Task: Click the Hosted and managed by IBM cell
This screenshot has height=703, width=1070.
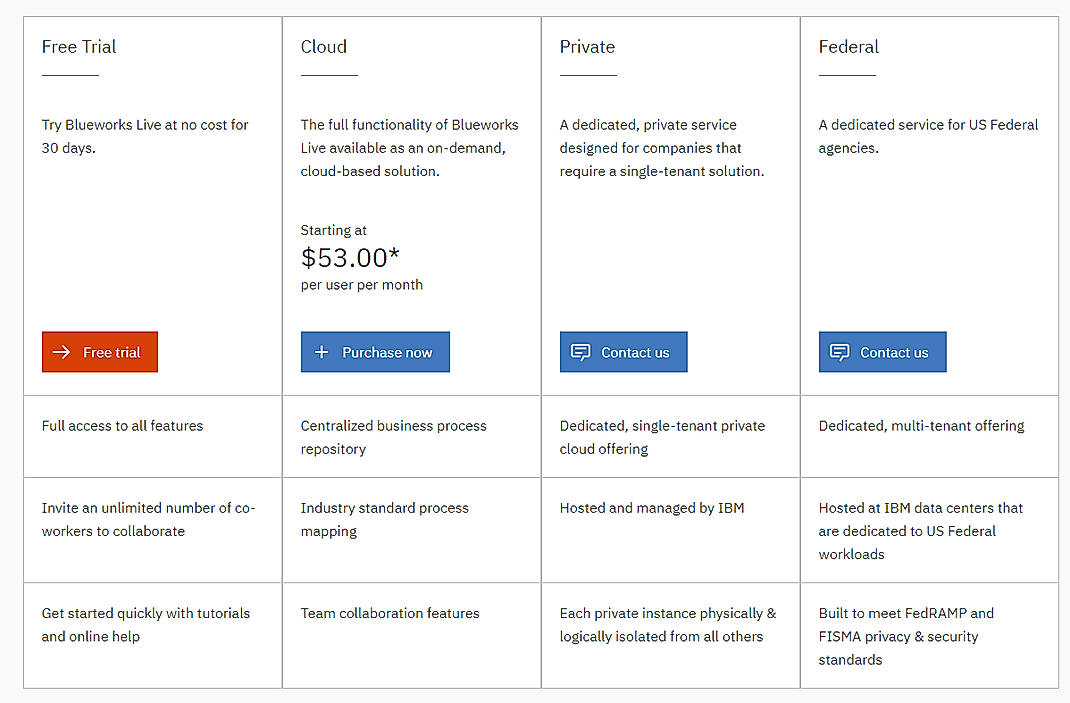Action: pos(651,508)
